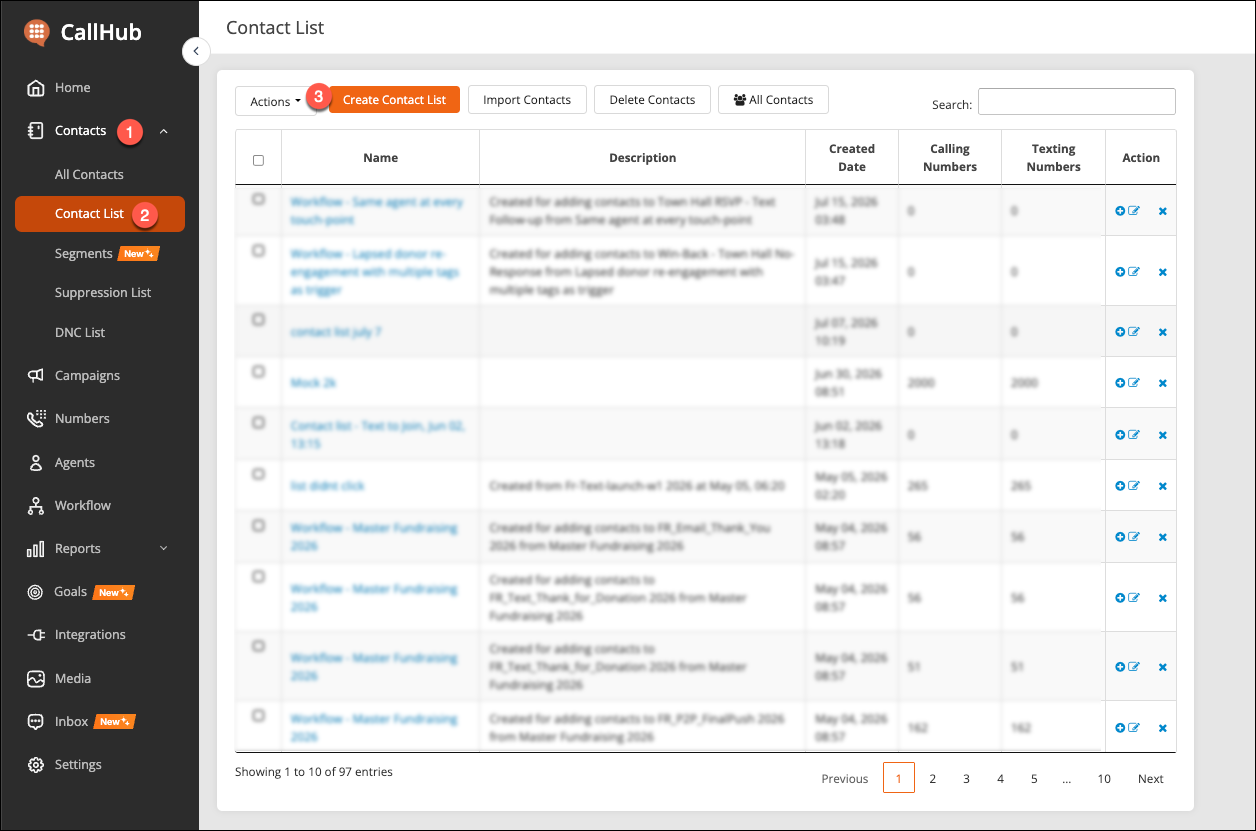The image size is (1256, 831).
Task: Sort by the Name column header
Action: coord(380,158)
